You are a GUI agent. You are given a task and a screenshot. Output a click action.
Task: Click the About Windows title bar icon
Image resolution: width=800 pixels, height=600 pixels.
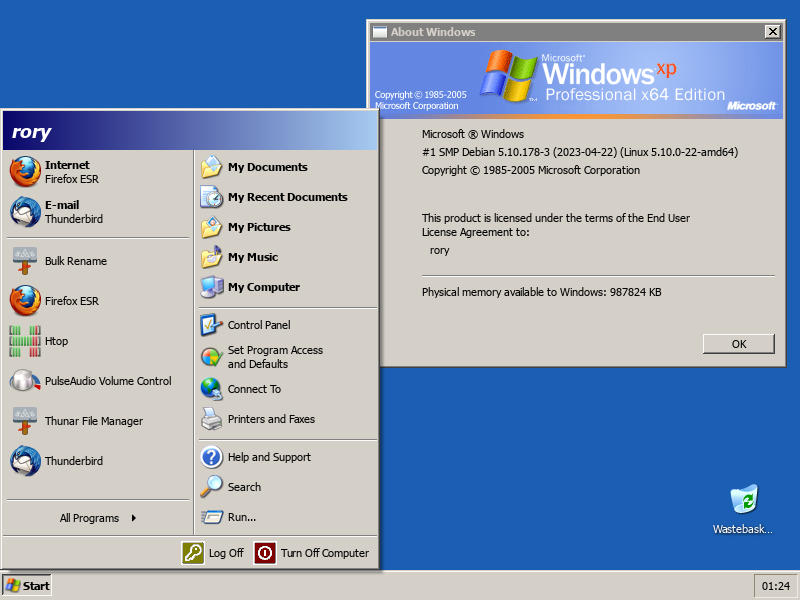[380, 32]
